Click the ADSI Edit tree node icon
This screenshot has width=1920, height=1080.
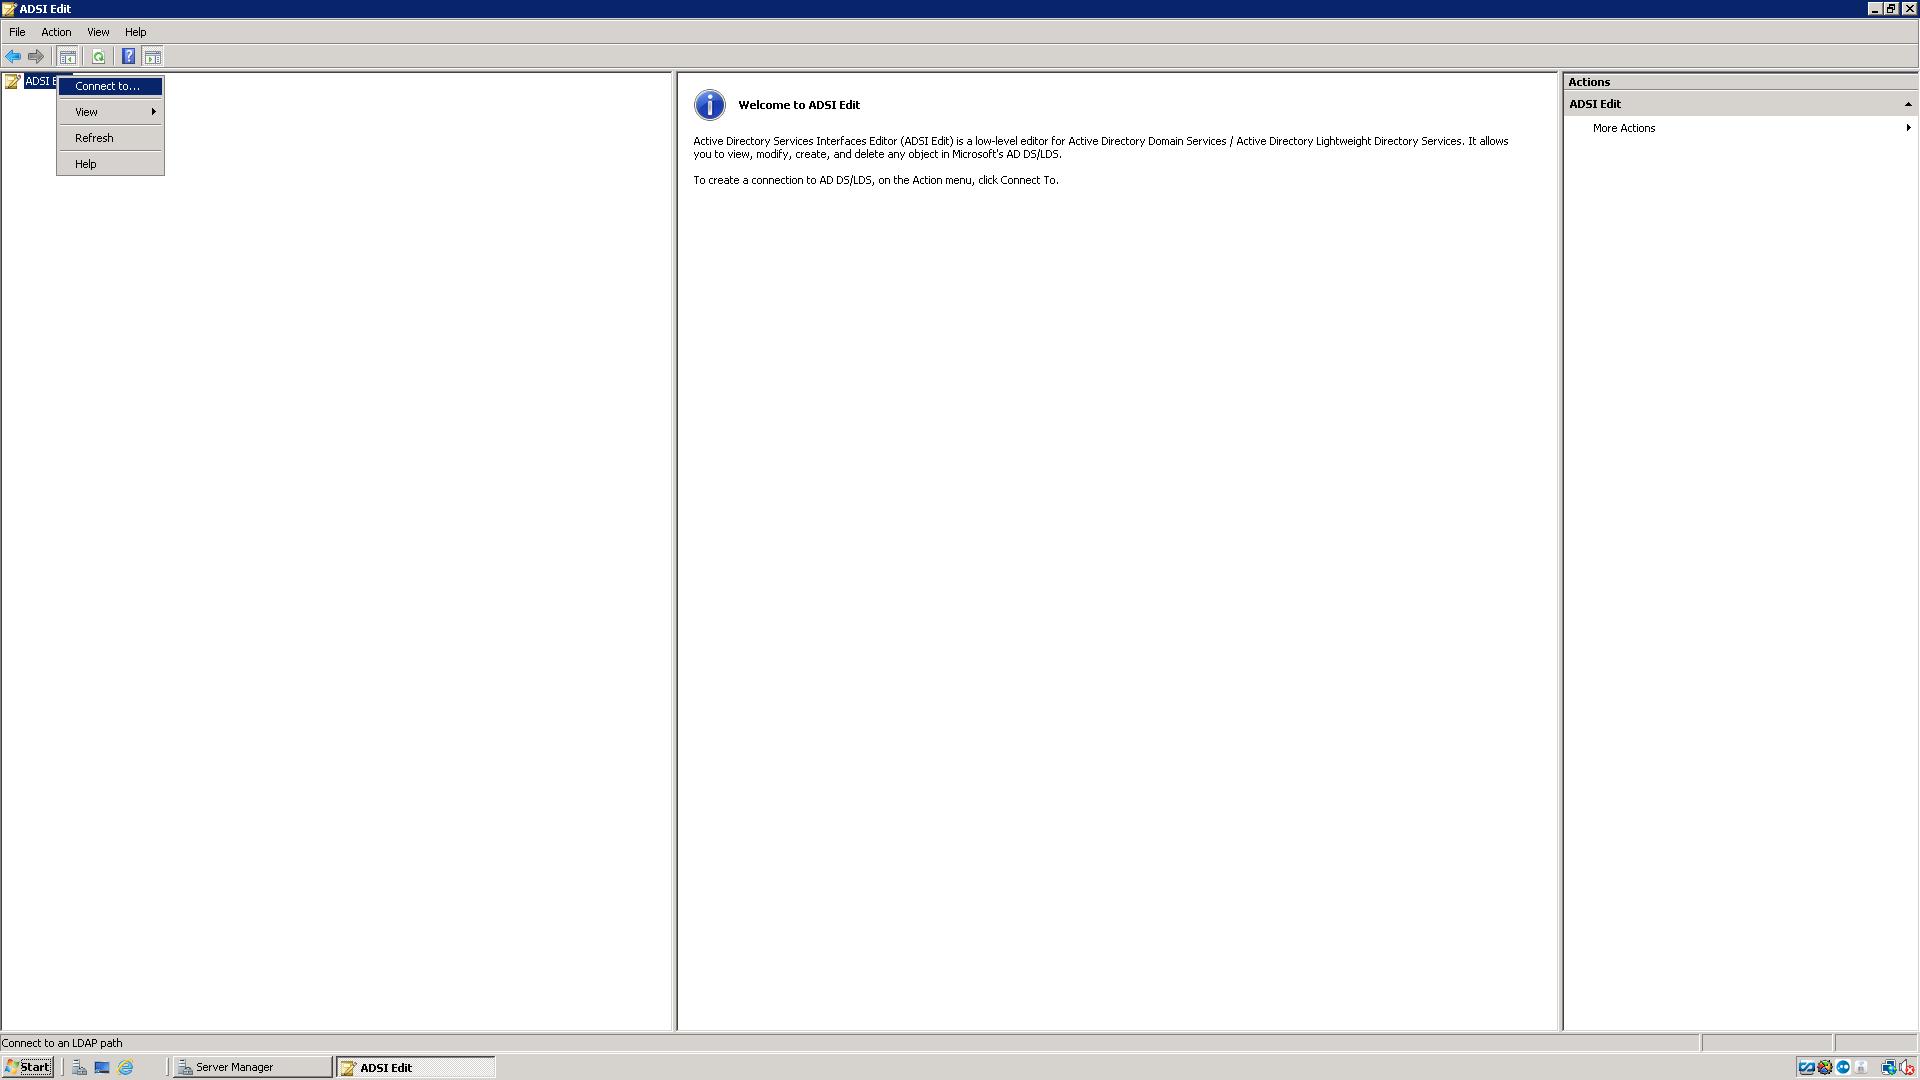click(12, 82)
